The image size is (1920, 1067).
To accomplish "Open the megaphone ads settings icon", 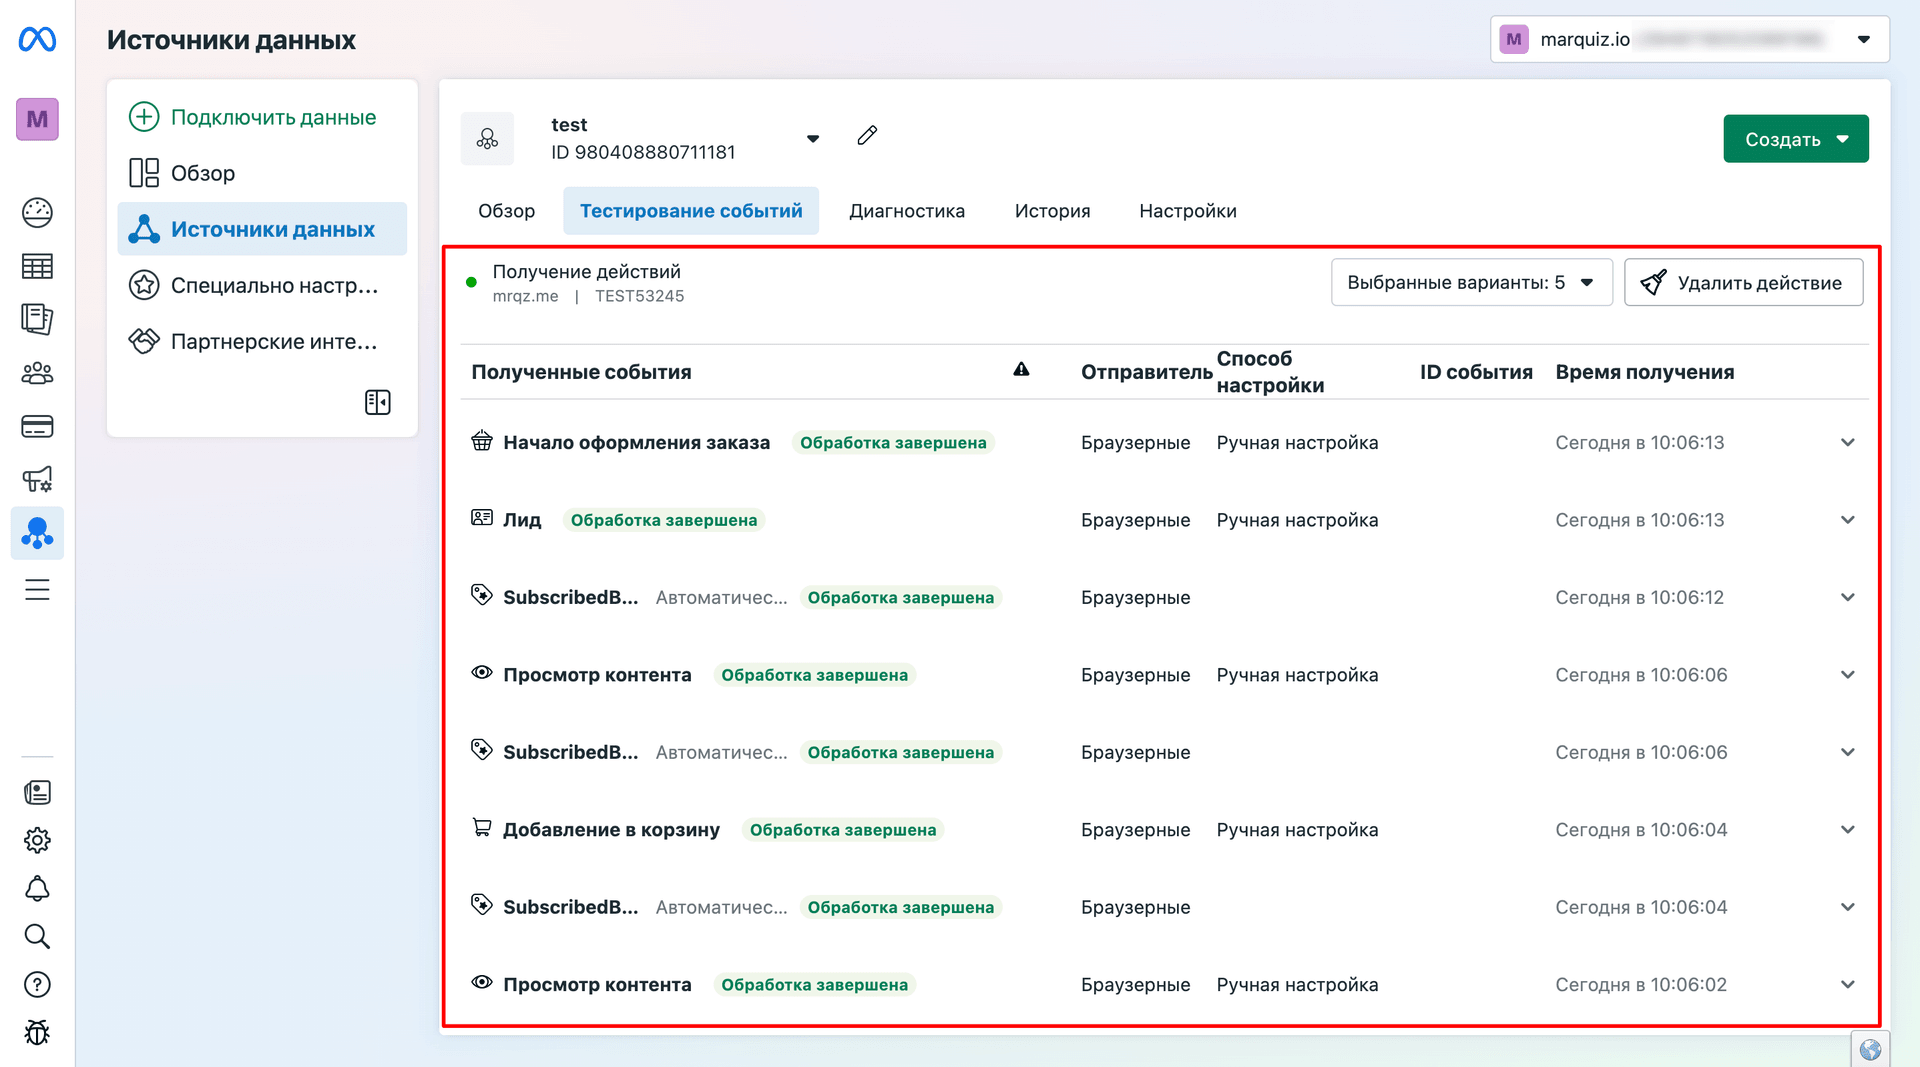I will coord(37,479).
